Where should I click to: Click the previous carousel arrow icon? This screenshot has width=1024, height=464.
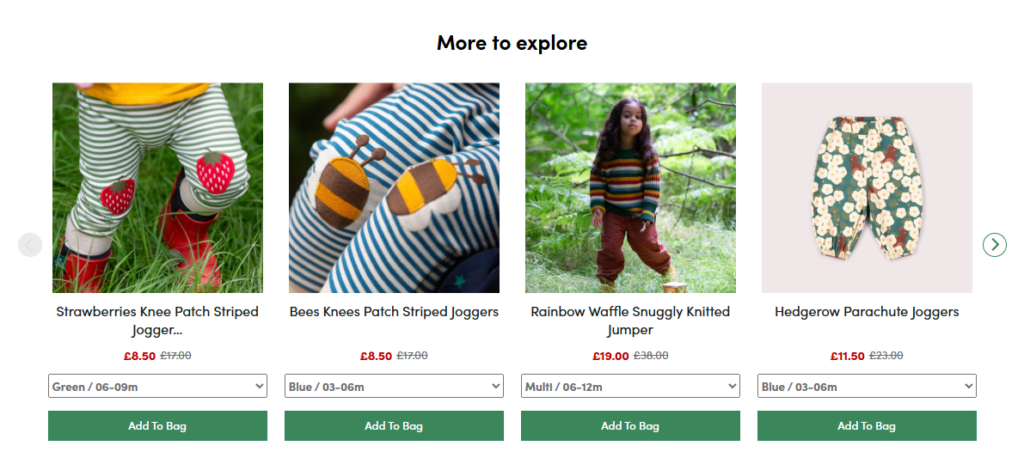point(30,244)
